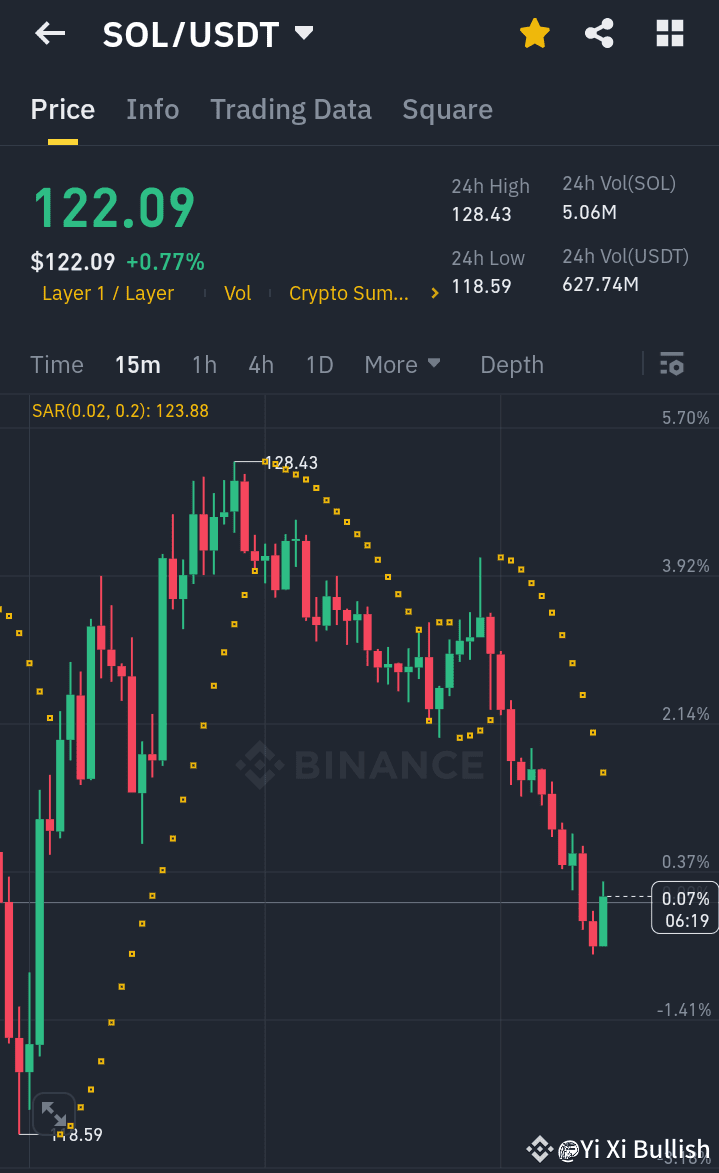
Task: Expand the Crypto Sum chevron arrow
Action: tap(434, 293)
